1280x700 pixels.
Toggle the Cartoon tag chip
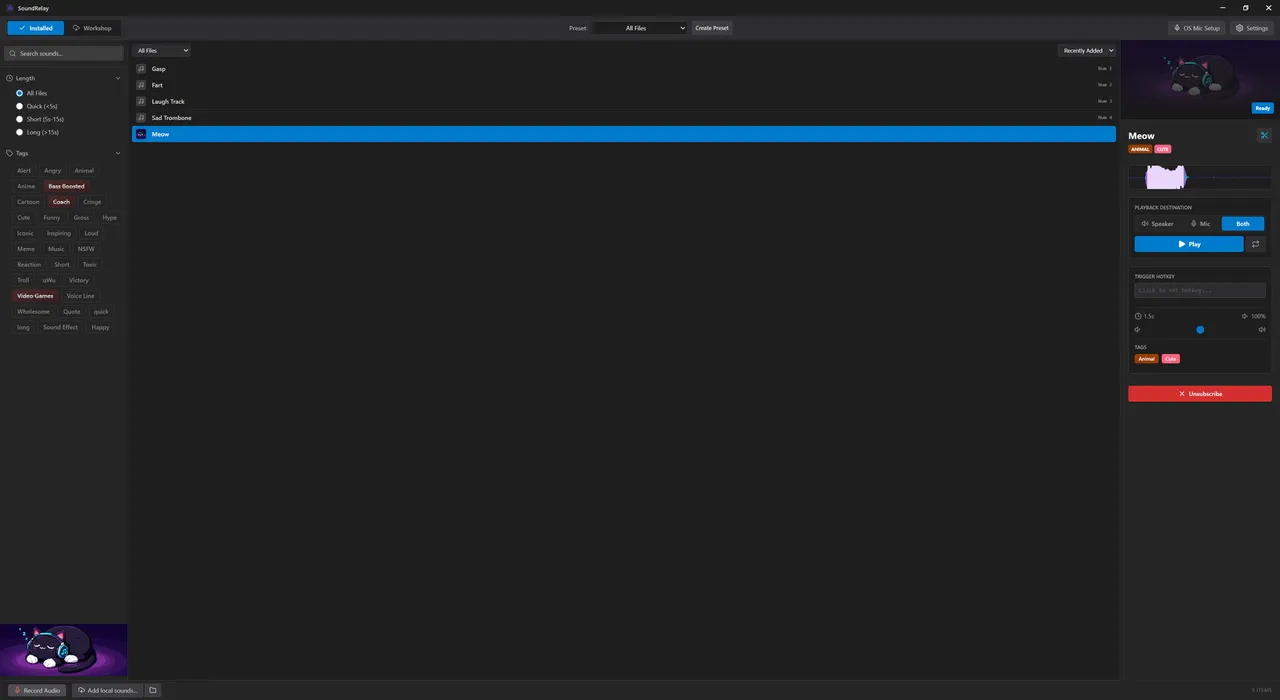(x=28, y=202)
